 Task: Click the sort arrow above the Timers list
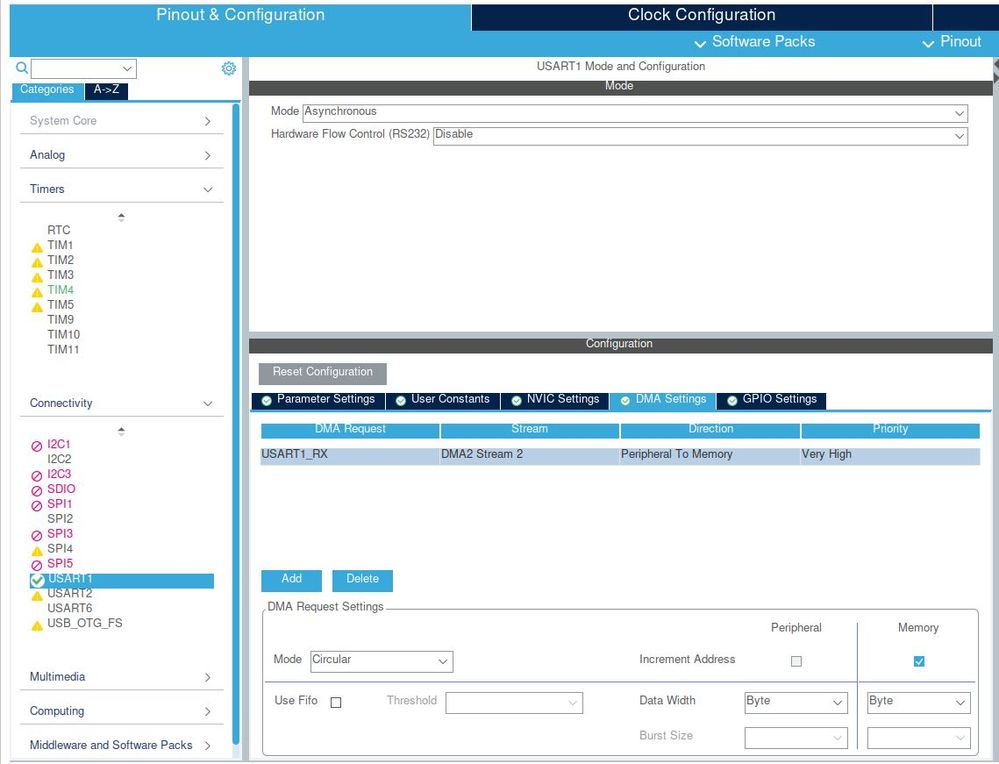point(121,217)
